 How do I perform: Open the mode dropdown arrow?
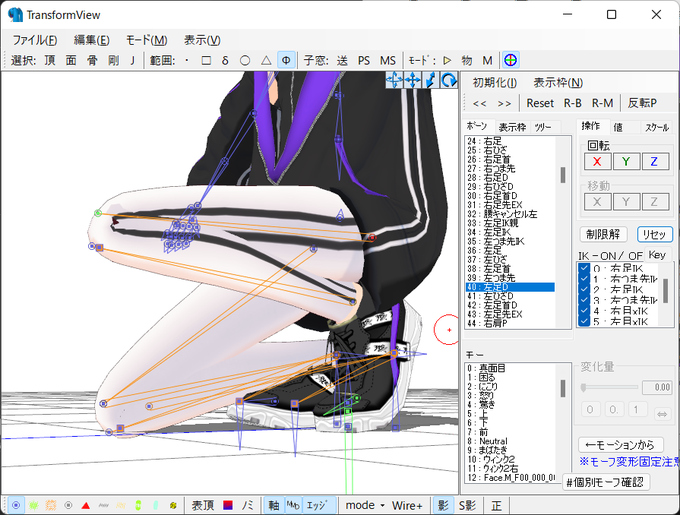[x=382, y=505]
